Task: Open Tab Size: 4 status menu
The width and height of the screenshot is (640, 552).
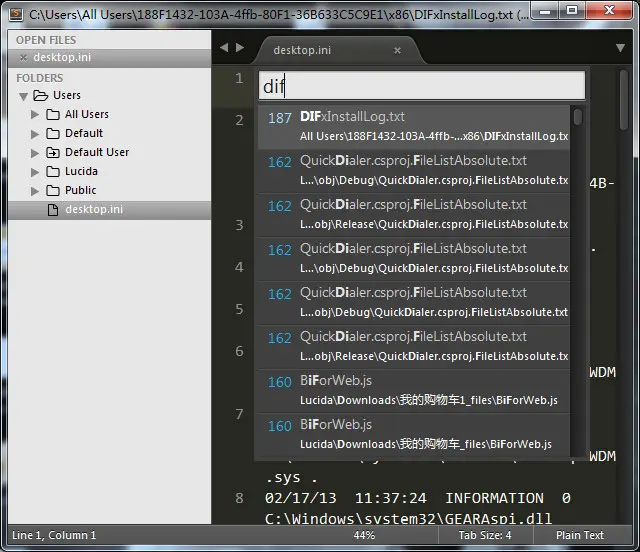Action: 484,535
